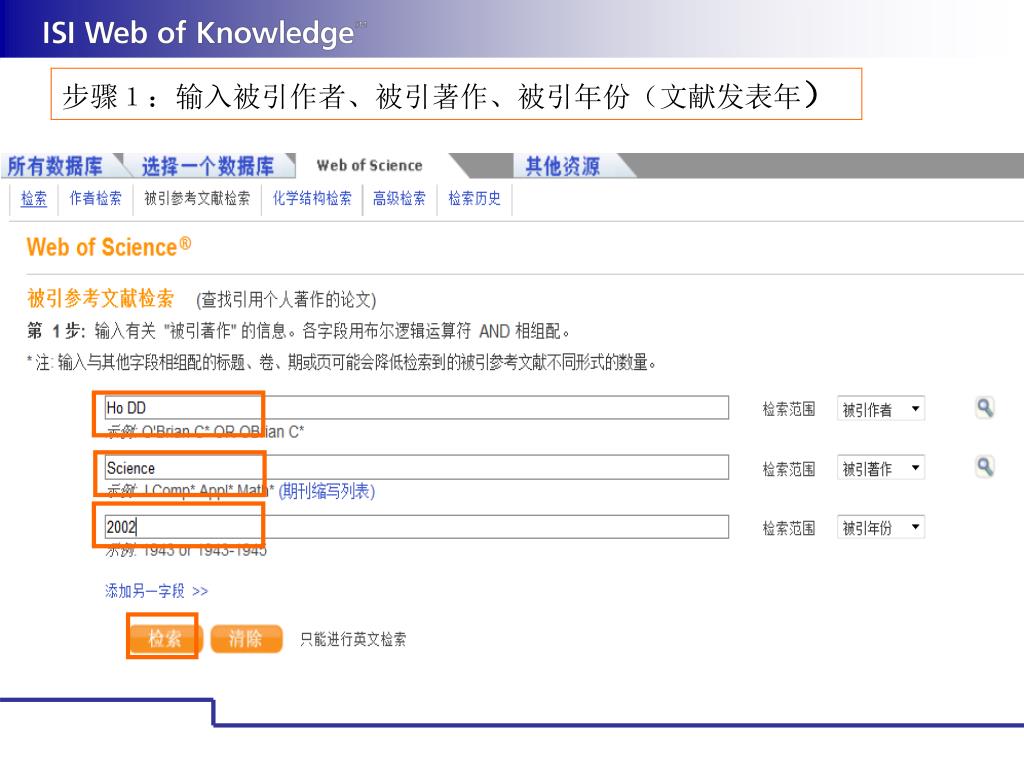1024x768 pixels.
Task: Click the 只能进行英文检索 note text
Action: 353,639
